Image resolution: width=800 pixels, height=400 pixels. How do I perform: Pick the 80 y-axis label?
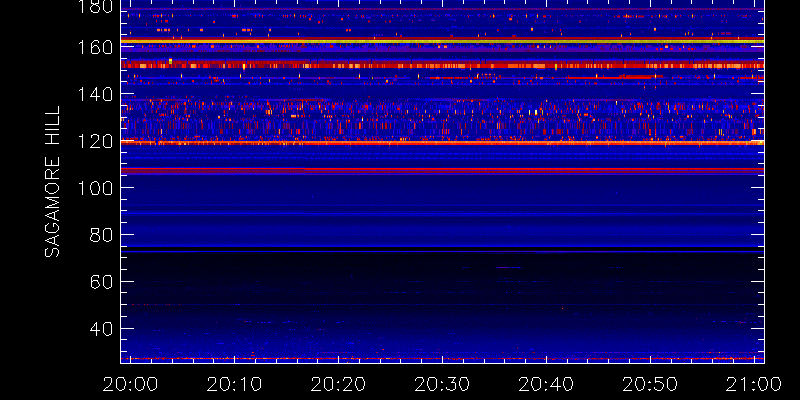point(101,235)
